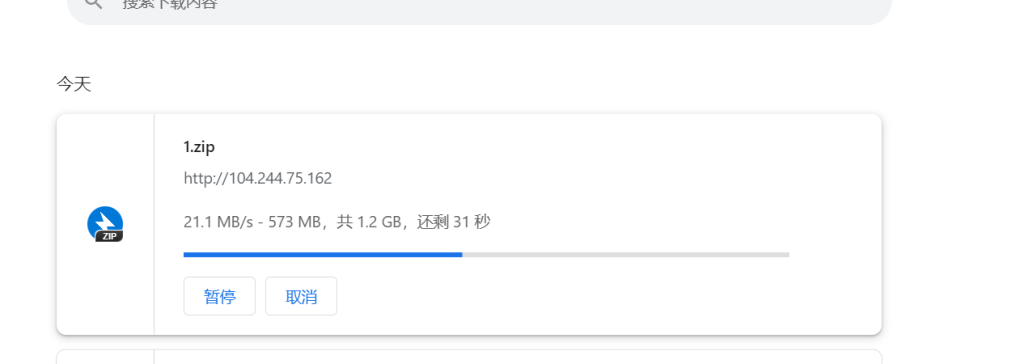
Task: Cancel the 1.zip download with 取消
Action: coord(301,297)
